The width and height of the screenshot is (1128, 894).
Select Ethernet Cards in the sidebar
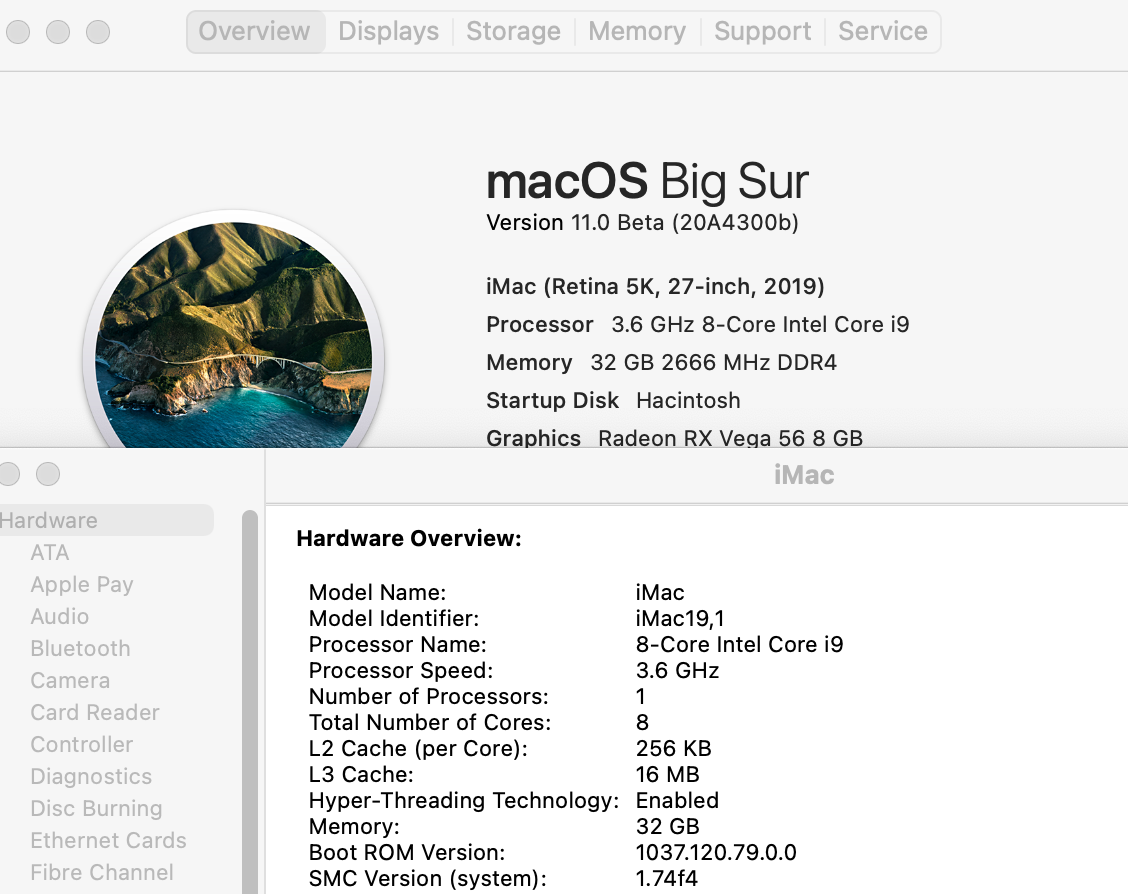109,840
